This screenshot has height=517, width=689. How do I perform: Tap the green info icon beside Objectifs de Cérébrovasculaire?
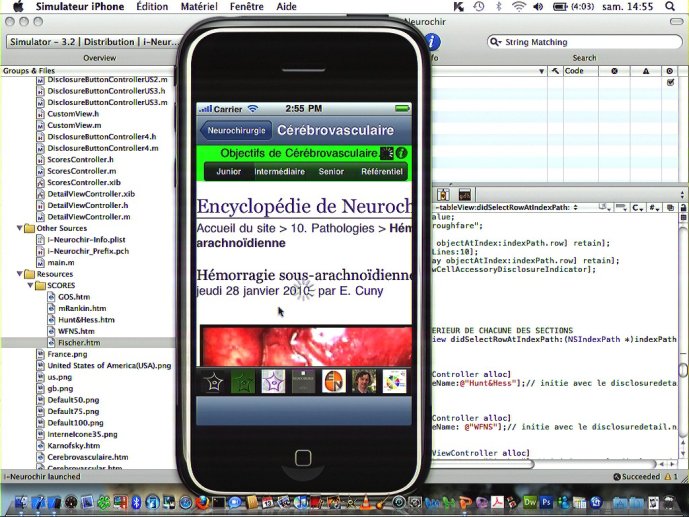point(401,153)
